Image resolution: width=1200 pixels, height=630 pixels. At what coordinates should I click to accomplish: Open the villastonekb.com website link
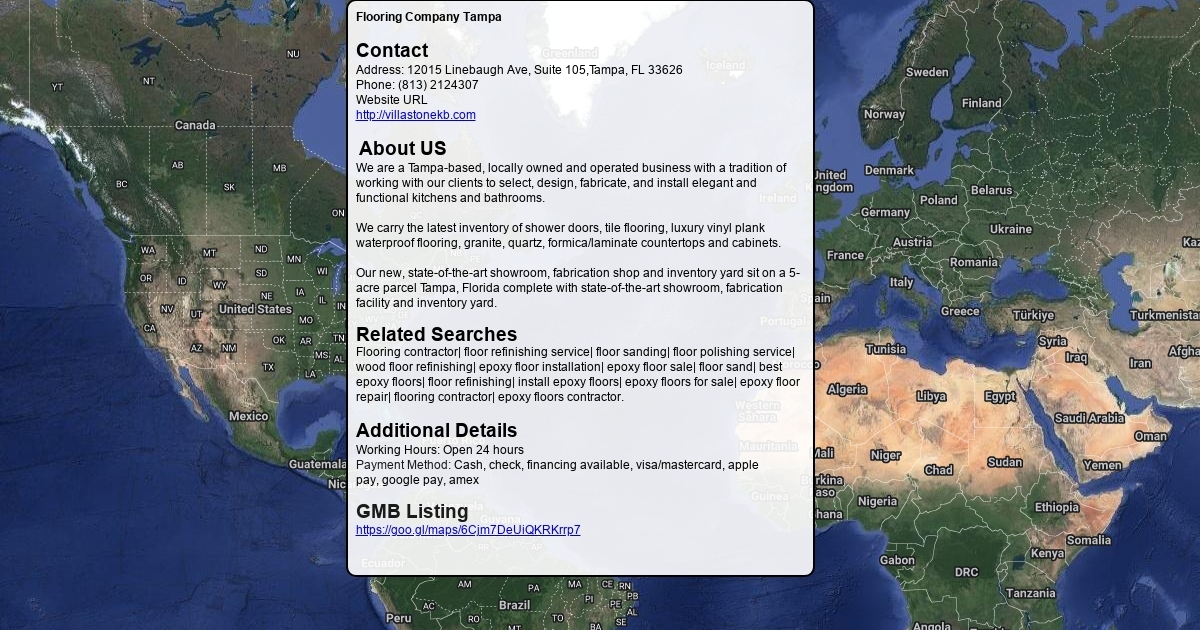point(415,115)
